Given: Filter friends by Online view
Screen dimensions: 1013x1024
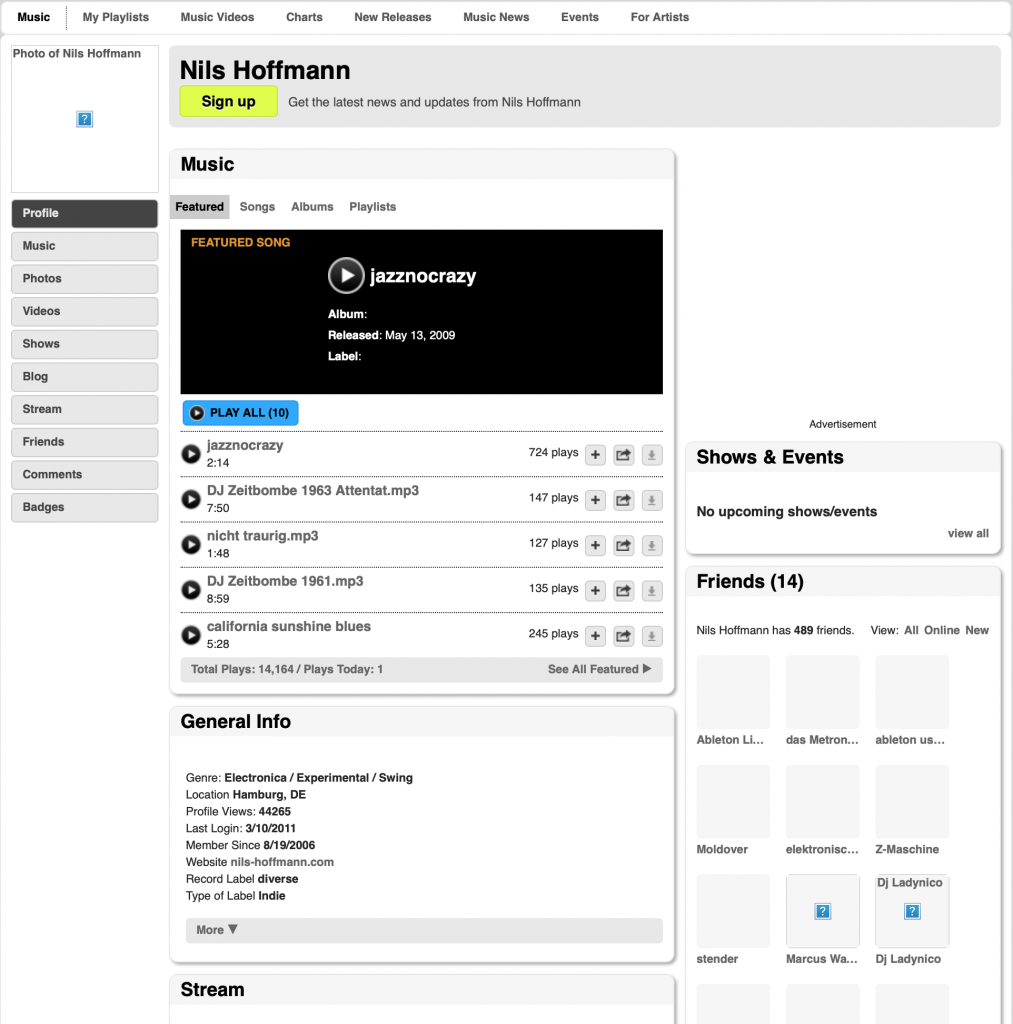Looking at the screenshot, I should tap(941, 630).
